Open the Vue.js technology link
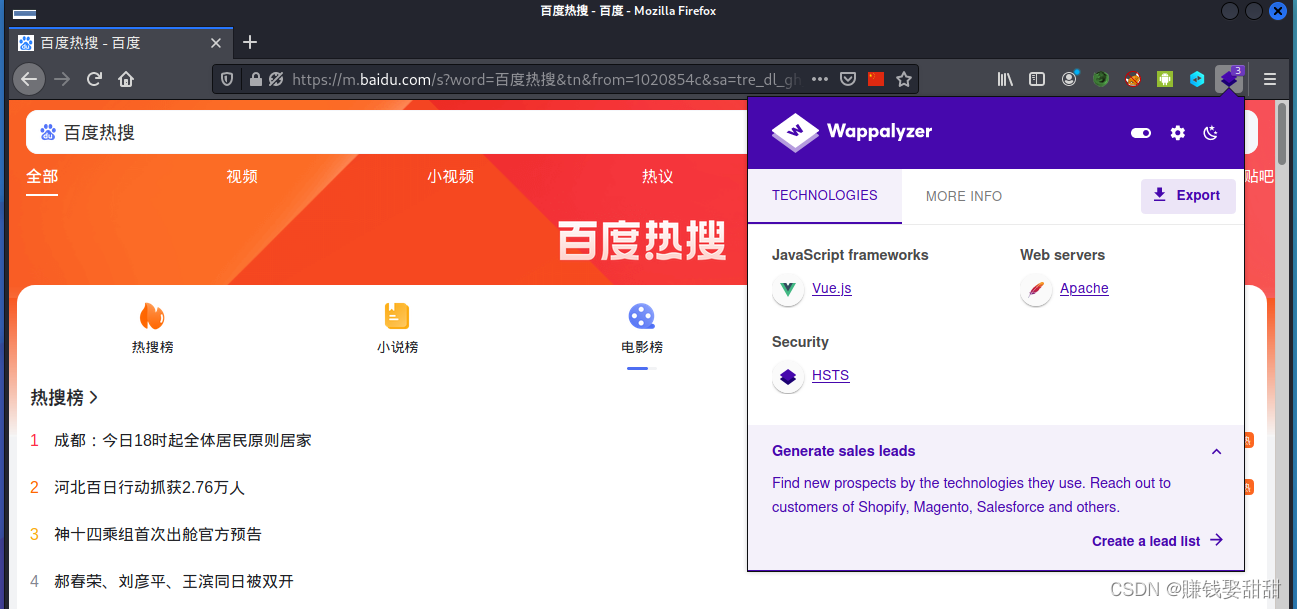The image size is (1297, 609). pyautogui.click(x=832, y=289)
